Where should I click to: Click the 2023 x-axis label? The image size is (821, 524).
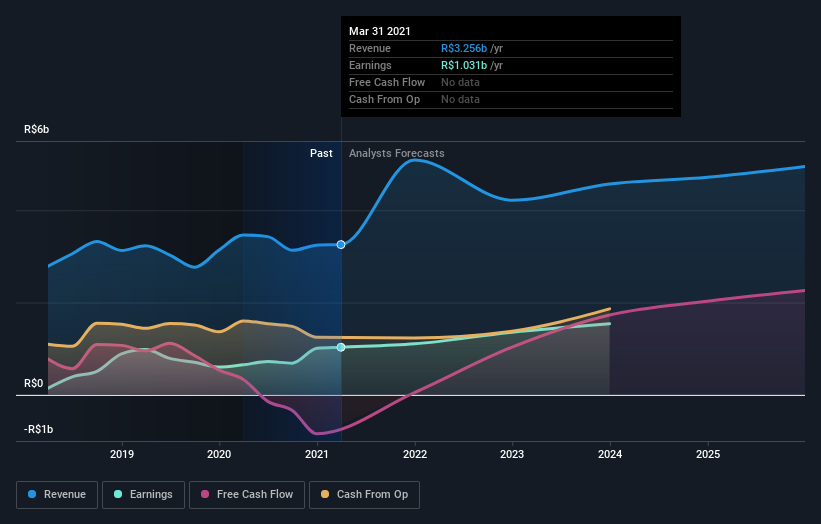pos(512,454)
